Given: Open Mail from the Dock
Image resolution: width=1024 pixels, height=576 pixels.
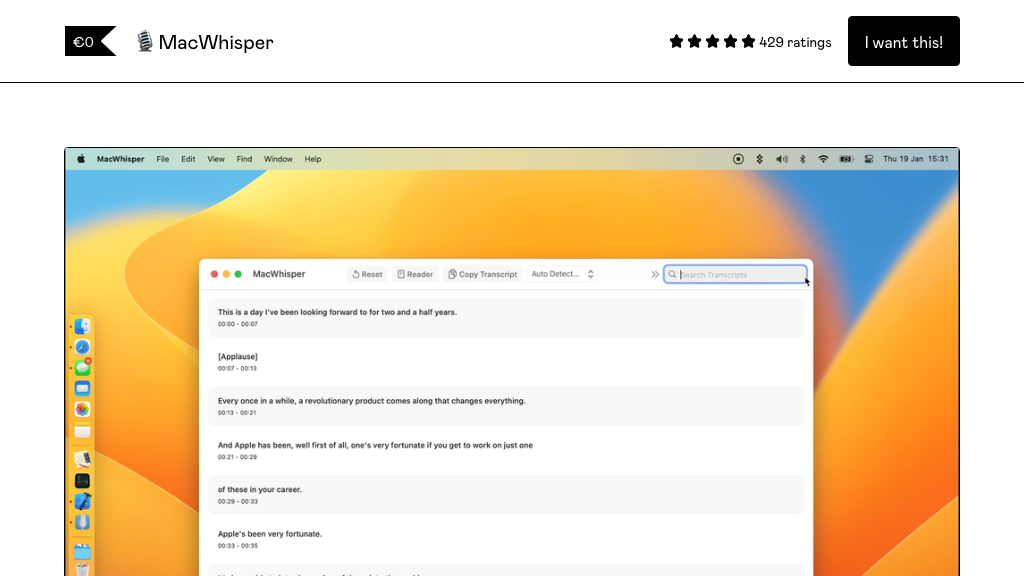Looking at the screenshot, I should coord(82,388).
